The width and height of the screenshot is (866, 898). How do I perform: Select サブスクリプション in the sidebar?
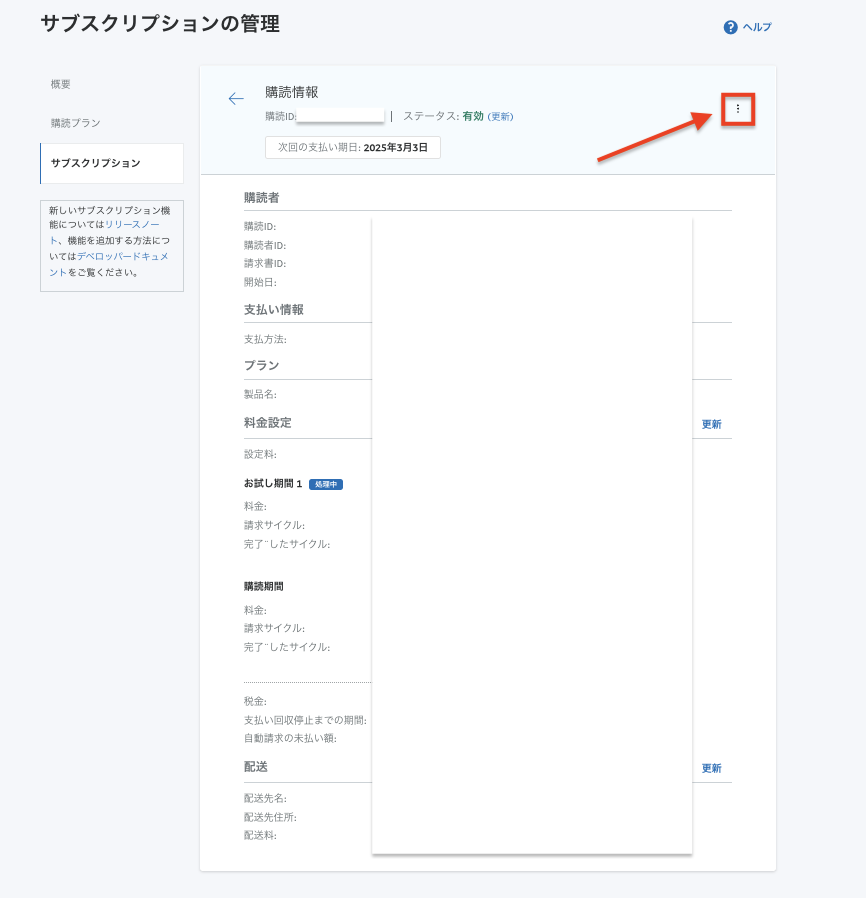pos(95,163)
